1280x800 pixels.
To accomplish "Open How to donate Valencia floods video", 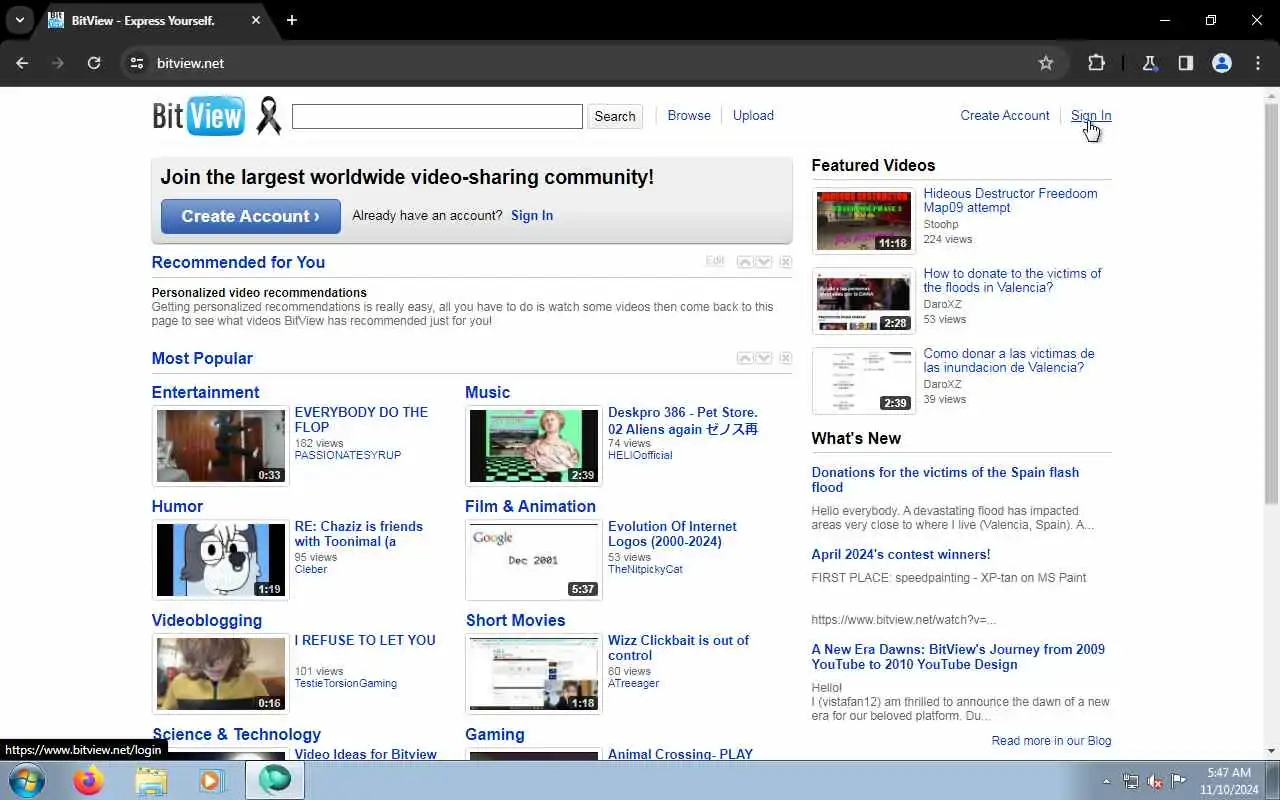I will [x=1012, y=280].
